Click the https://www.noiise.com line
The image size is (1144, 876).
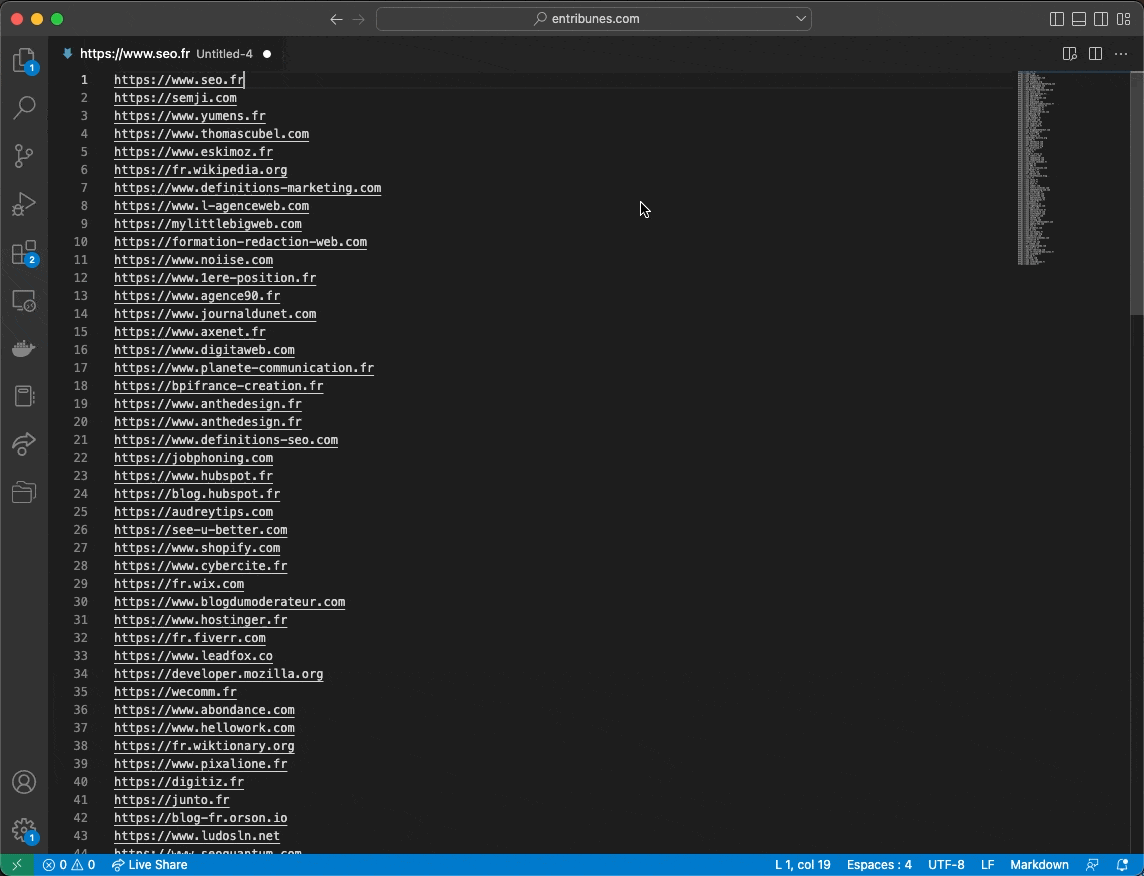(193, 260)
